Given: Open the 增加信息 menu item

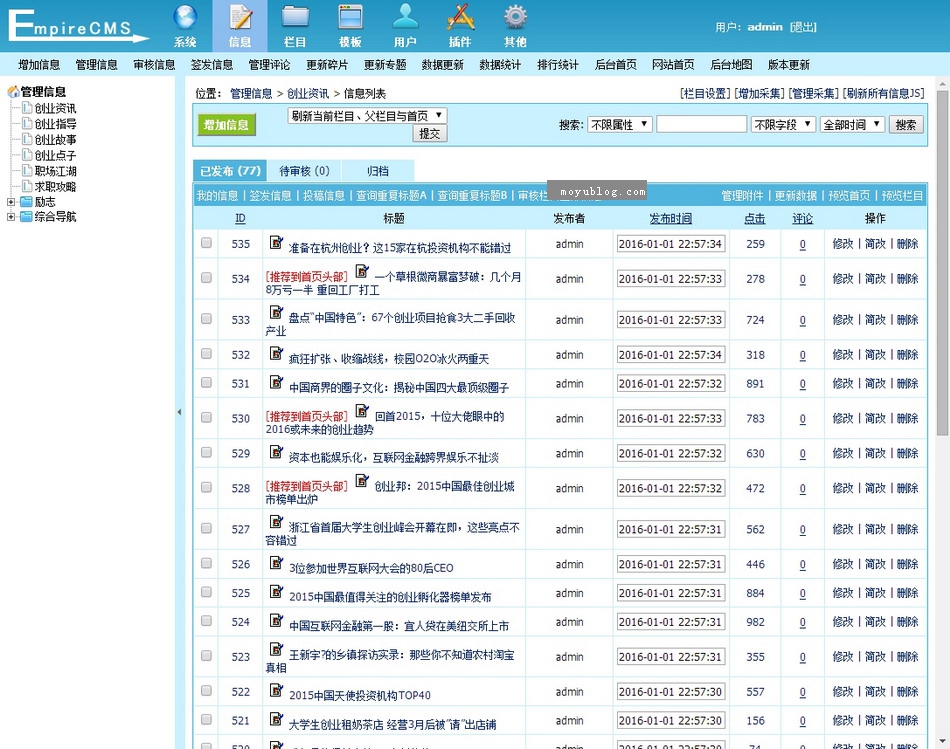Looking at the screenshot, I should [x=39, y=65].
